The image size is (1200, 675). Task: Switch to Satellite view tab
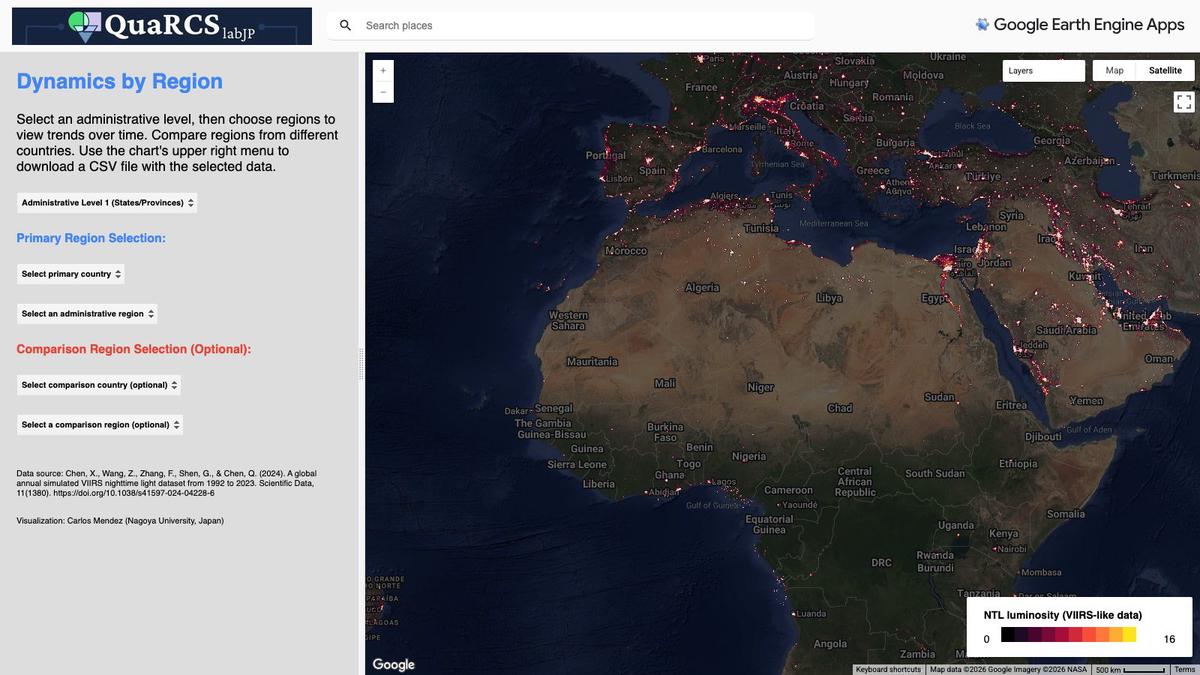coord(1165,71)
